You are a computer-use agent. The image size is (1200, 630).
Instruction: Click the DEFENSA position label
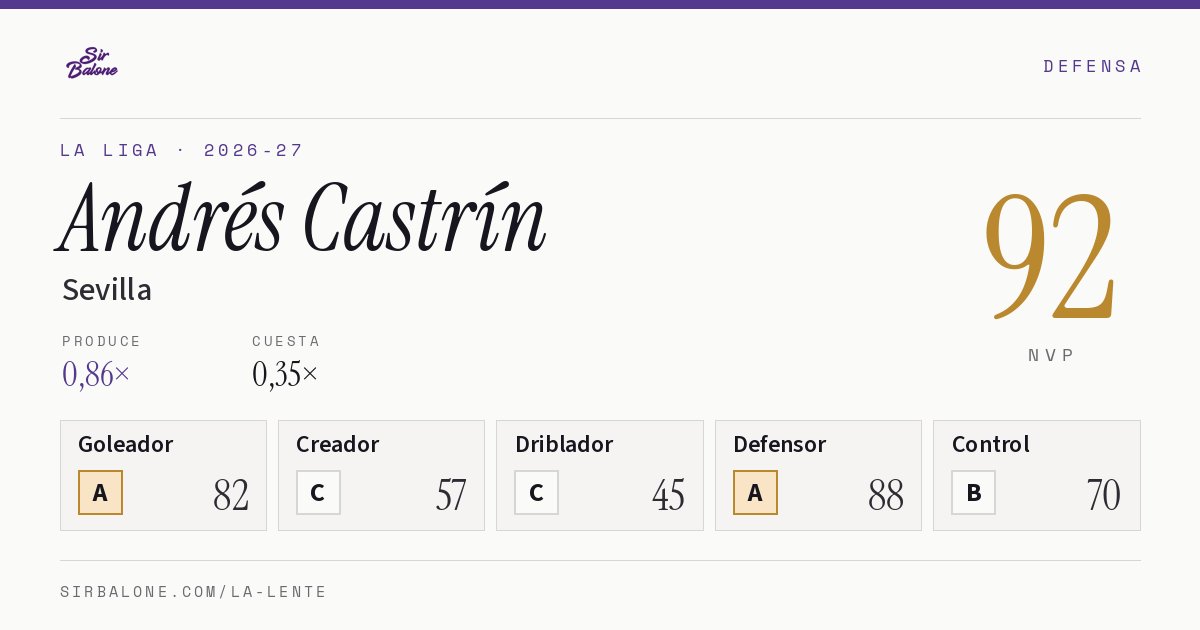click(x=1092, y=66)
